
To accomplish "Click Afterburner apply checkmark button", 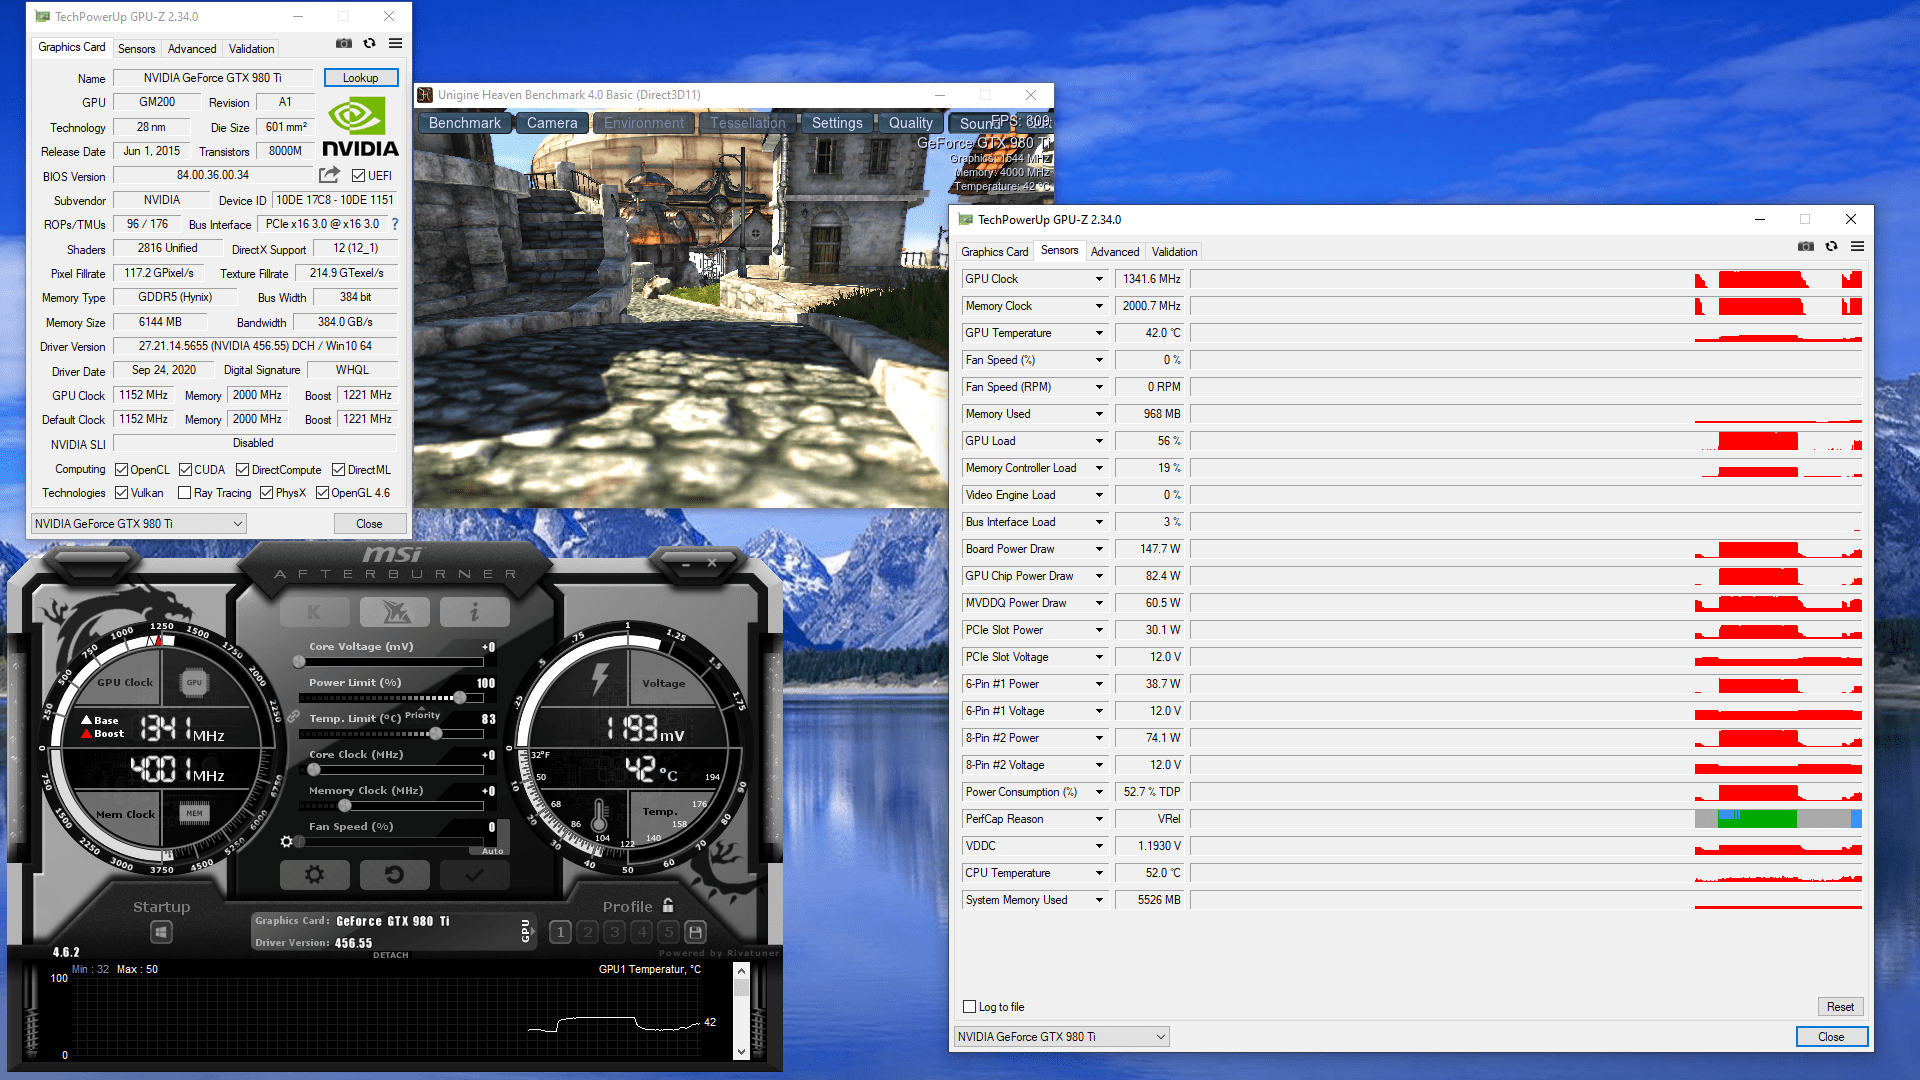I will tap(475, 875).
